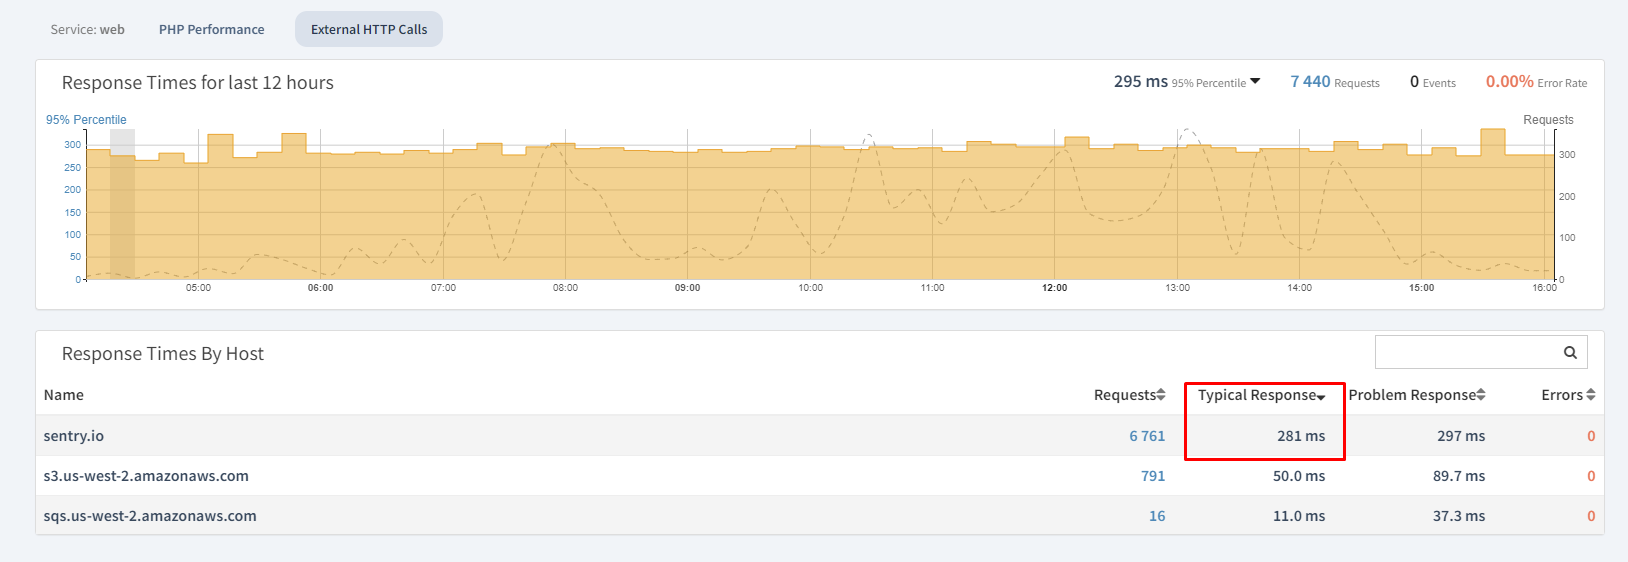Click the 7 440 Requests link
The width and height of the screenshot is (1628, 562).
[1335, 82]
